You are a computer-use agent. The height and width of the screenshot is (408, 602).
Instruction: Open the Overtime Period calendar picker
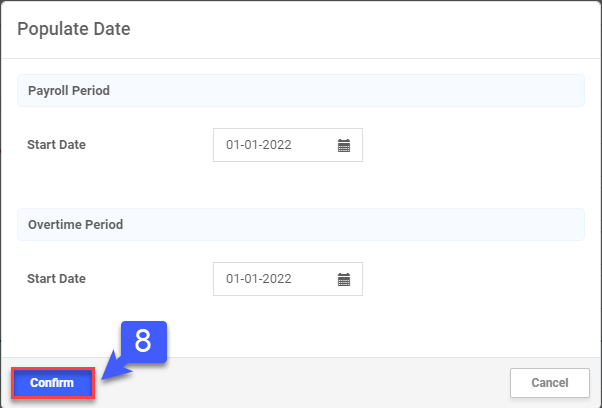344,279
